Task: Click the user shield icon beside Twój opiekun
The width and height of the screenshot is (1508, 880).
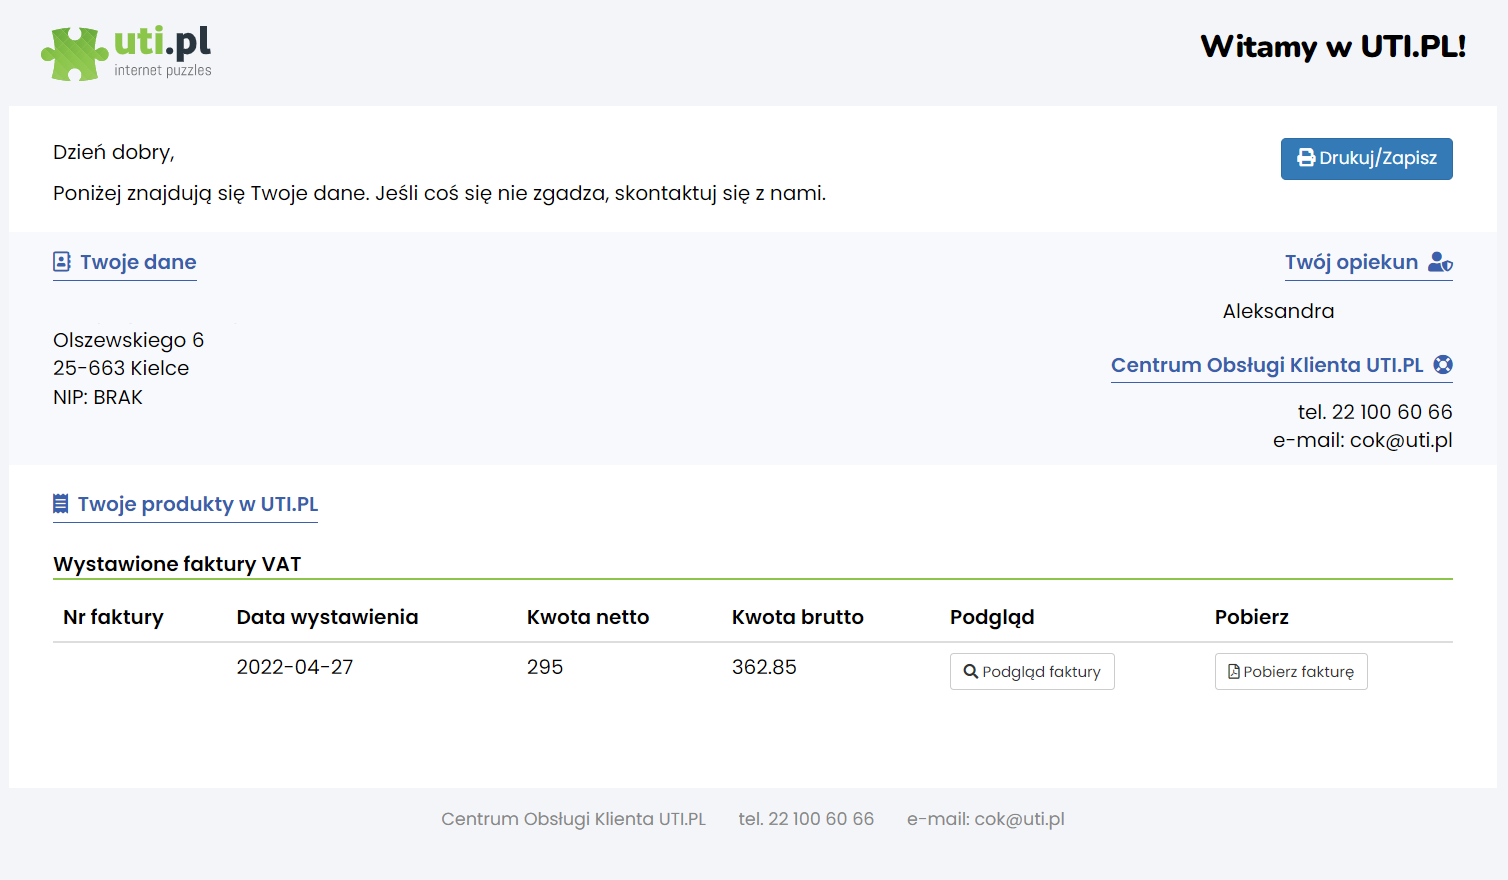Action: click(x=1440, y=262)
